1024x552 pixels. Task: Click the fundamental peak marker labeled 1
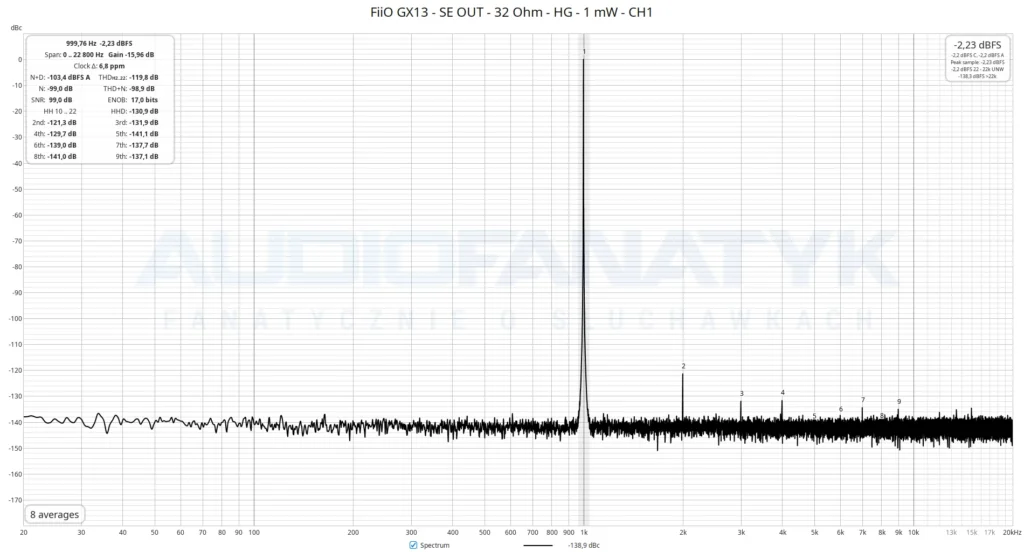[x=584, y=52]
